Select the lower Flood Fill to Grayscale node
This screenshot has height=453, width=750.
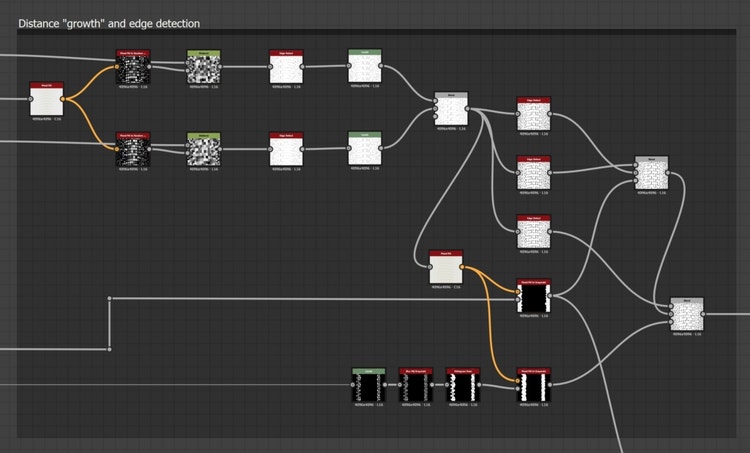click(x=534, y=385)
